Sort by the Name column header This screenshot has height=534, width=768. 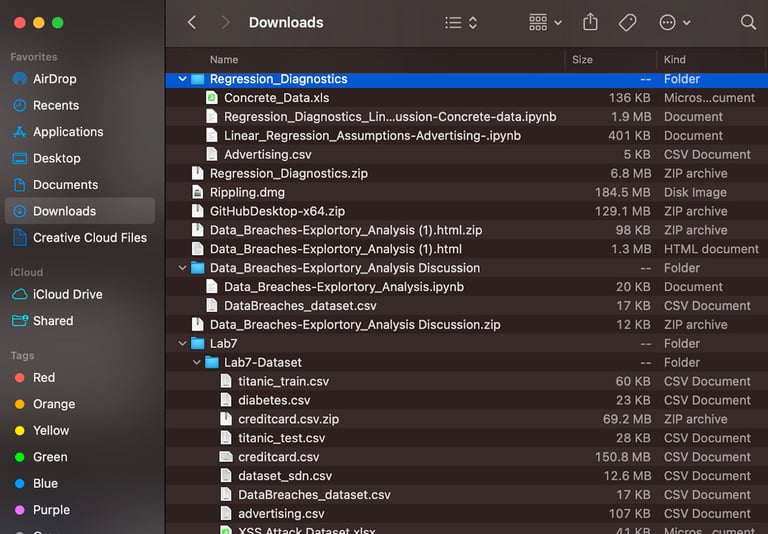coord(224,60)
